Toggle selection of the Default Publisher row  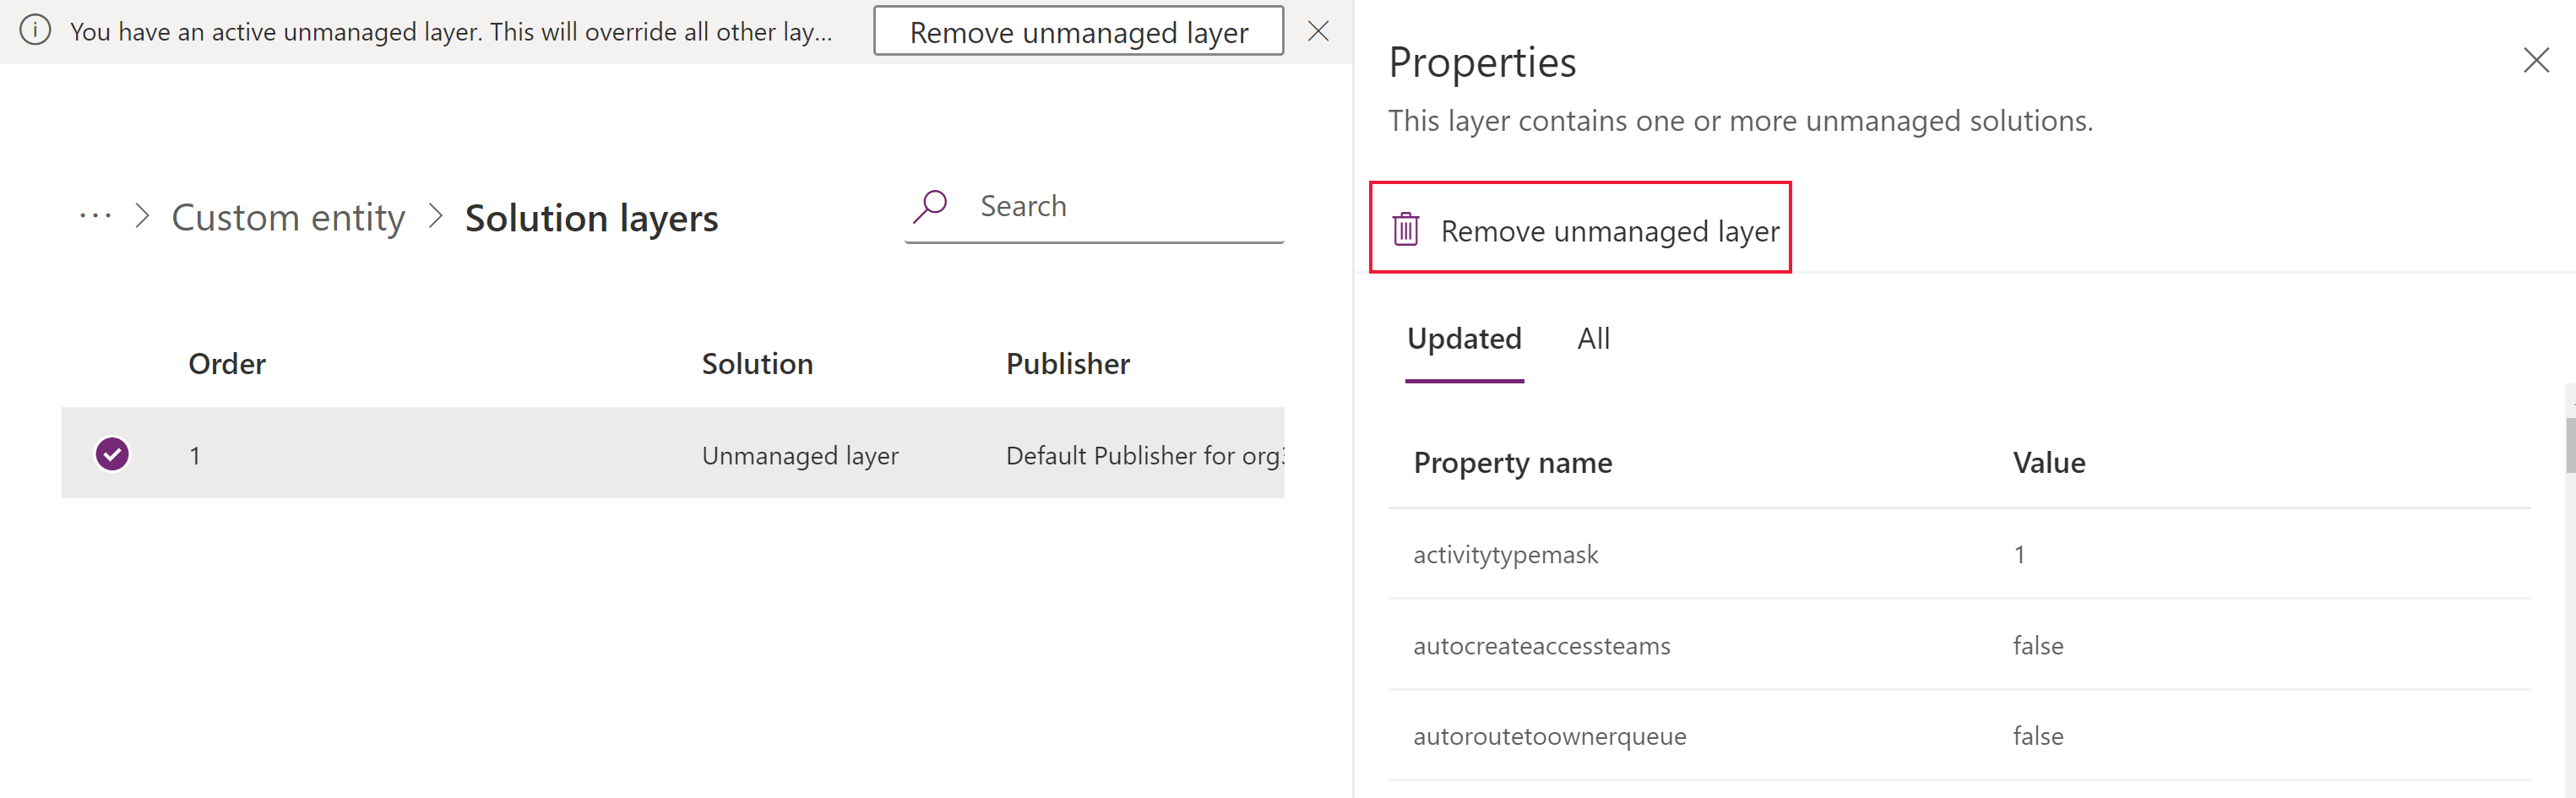coord(112,453)
